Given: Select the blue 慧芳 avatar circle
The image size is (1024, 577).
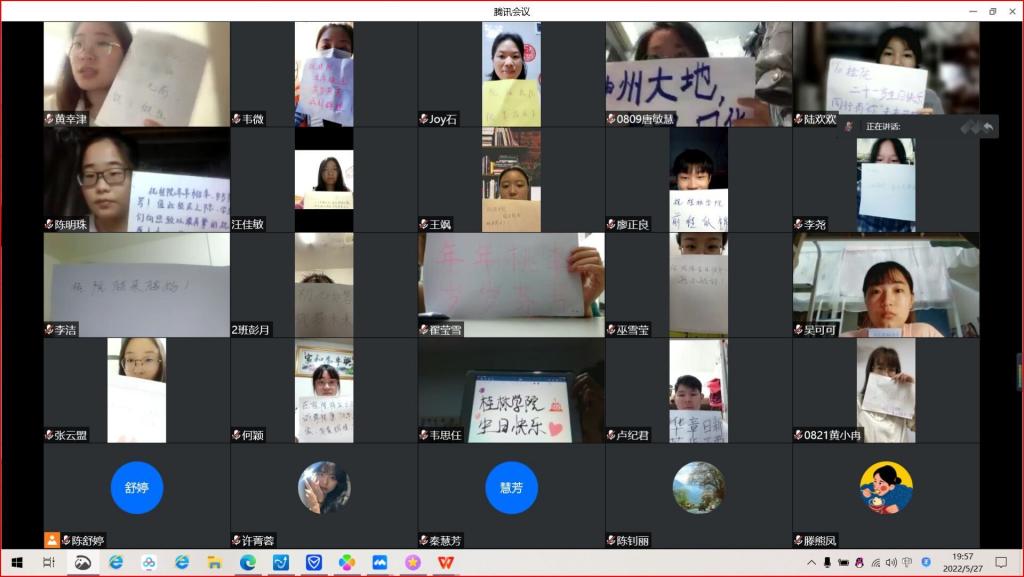Looking at the screenshot, I should 511,488.
